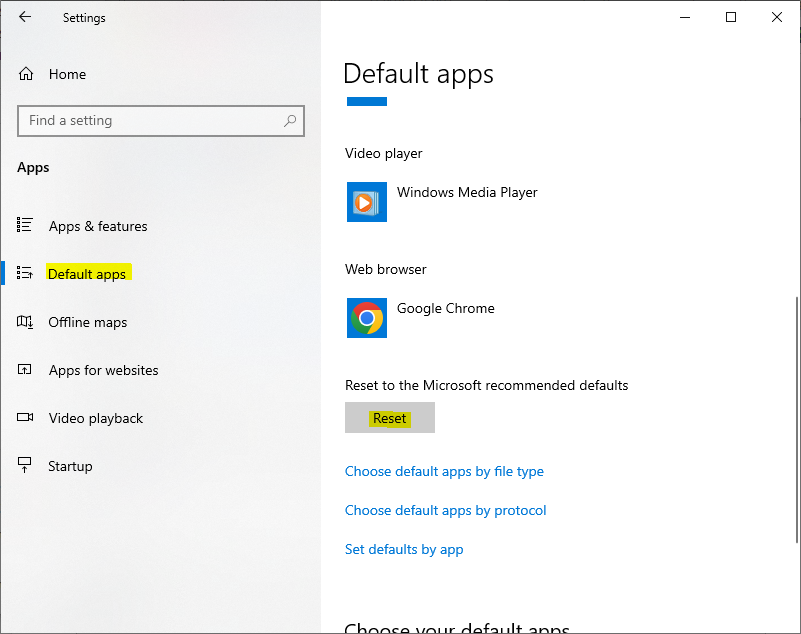This screenshot has height=634, width=801.
Task: Open Offline maps settings
Action: pos(88,322)
